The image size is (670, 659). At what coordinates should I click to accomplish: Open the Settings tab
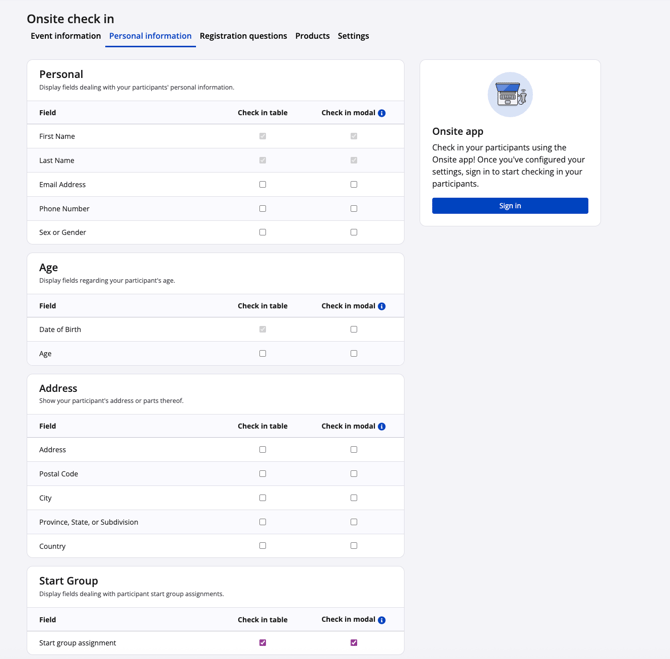click(x=353, y=36)
